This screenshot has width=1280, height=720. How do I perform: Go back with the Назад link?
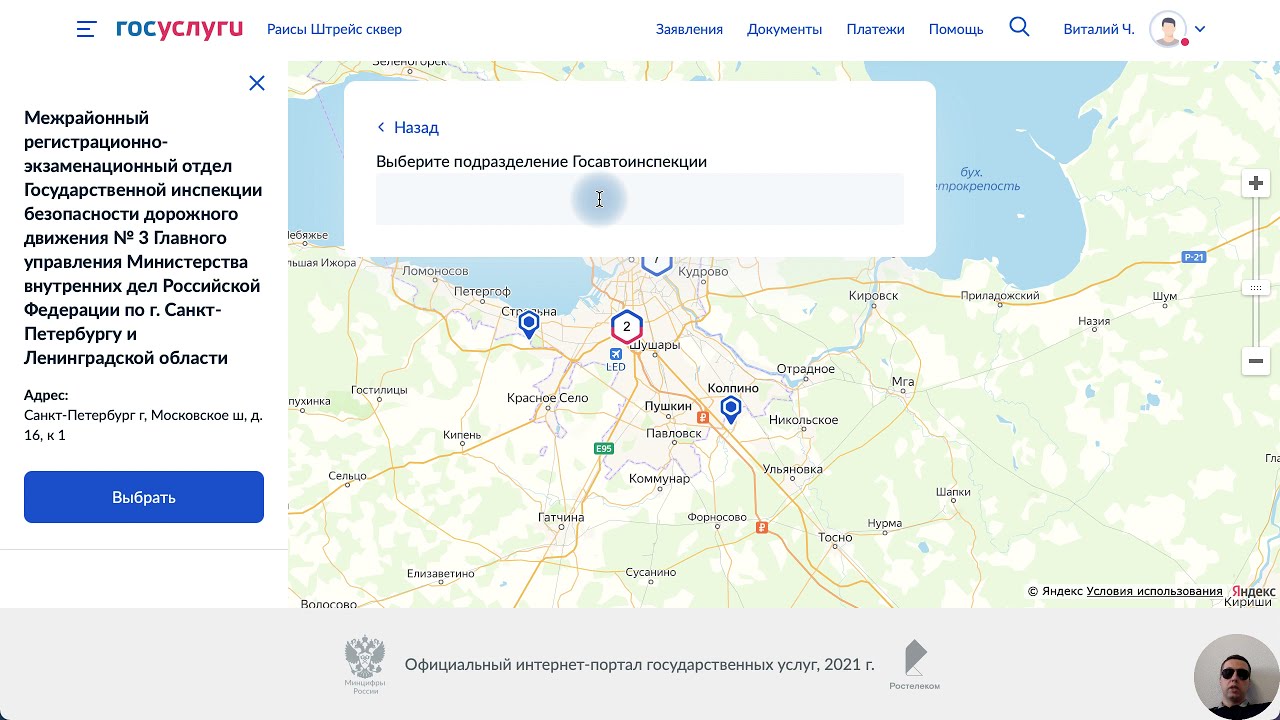[x=408, y=127]
